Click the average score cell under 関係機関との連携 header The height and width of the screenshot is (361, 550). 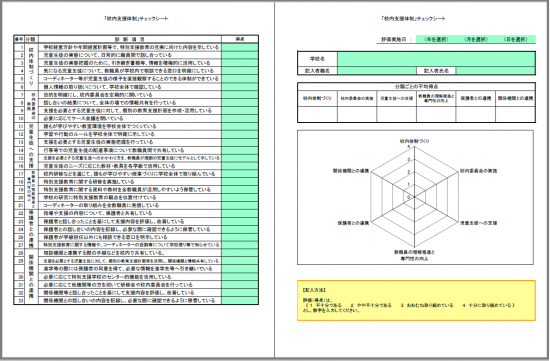click(516, 114)
